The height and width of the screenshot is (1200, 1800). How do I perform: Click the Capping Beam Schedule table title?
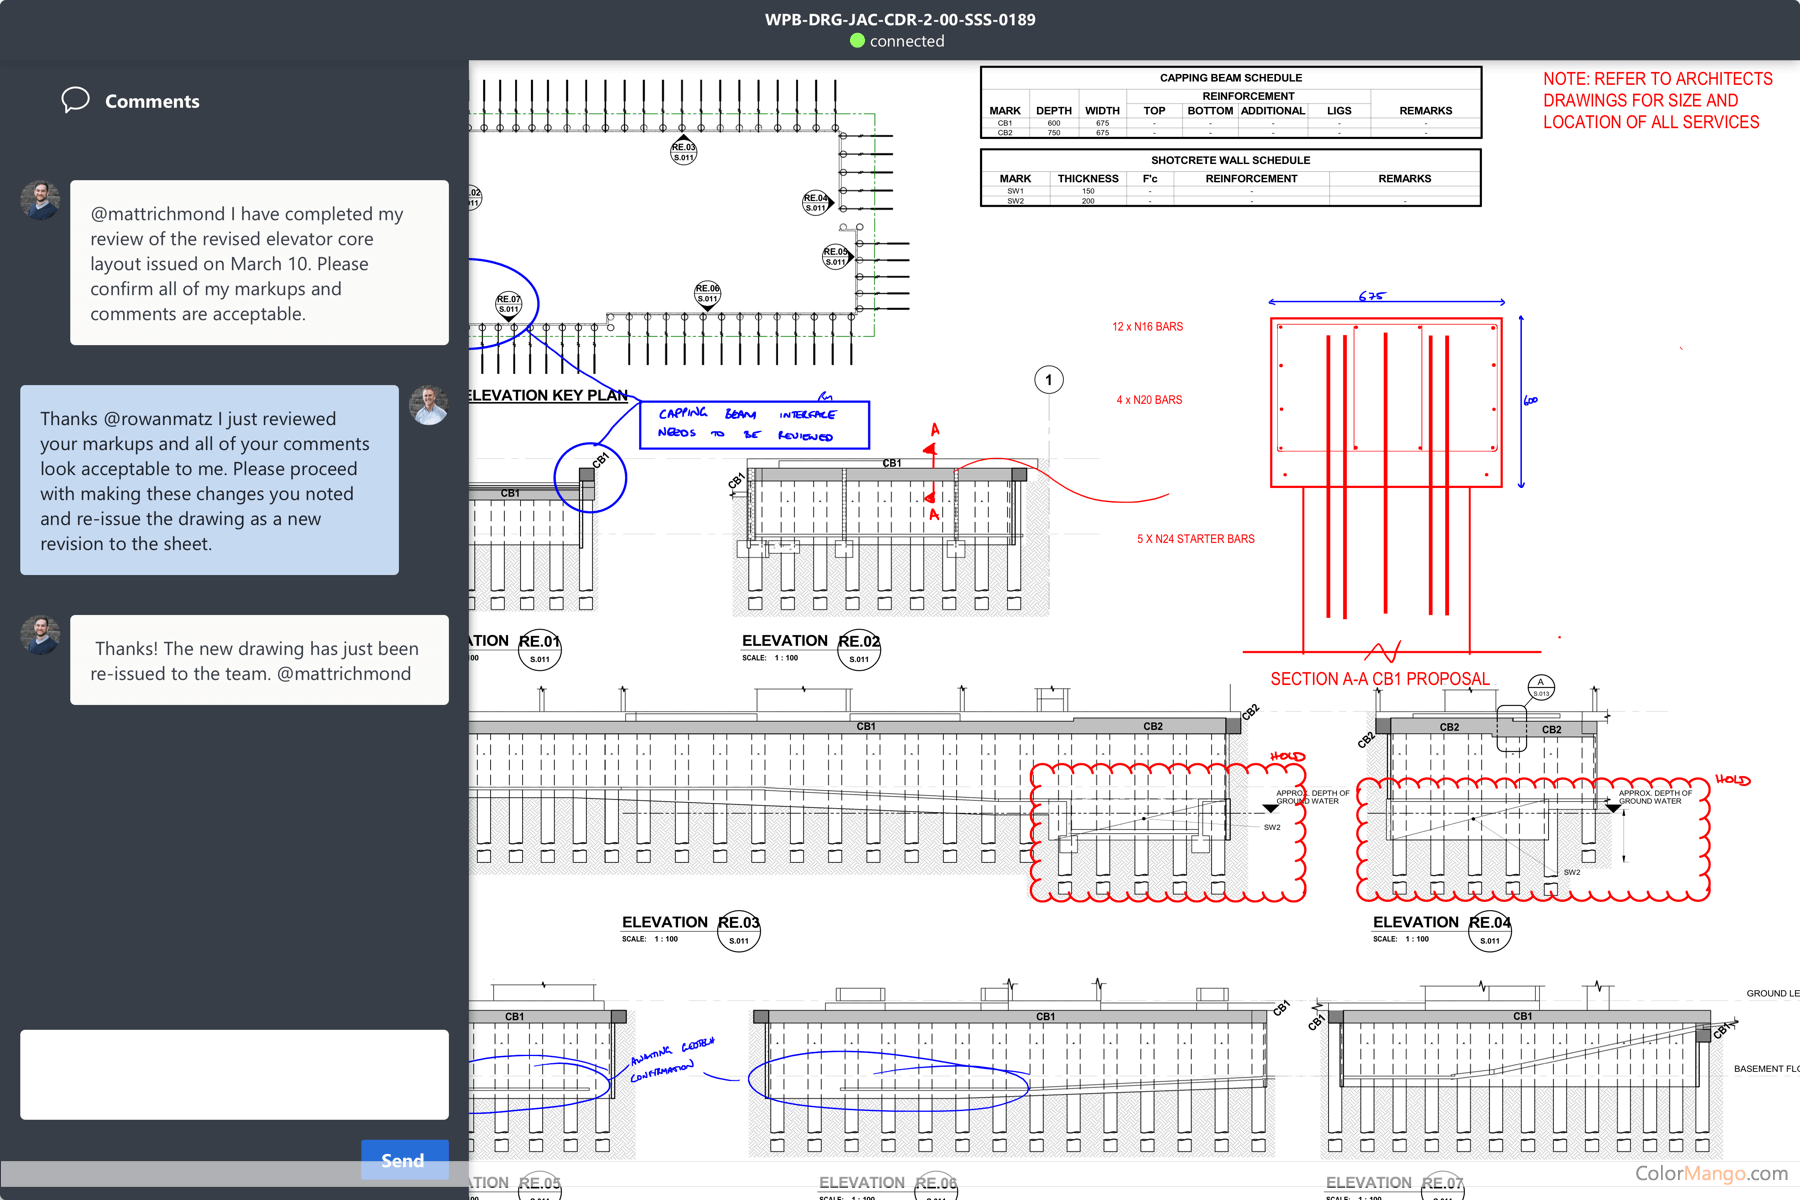point(1230,78)
